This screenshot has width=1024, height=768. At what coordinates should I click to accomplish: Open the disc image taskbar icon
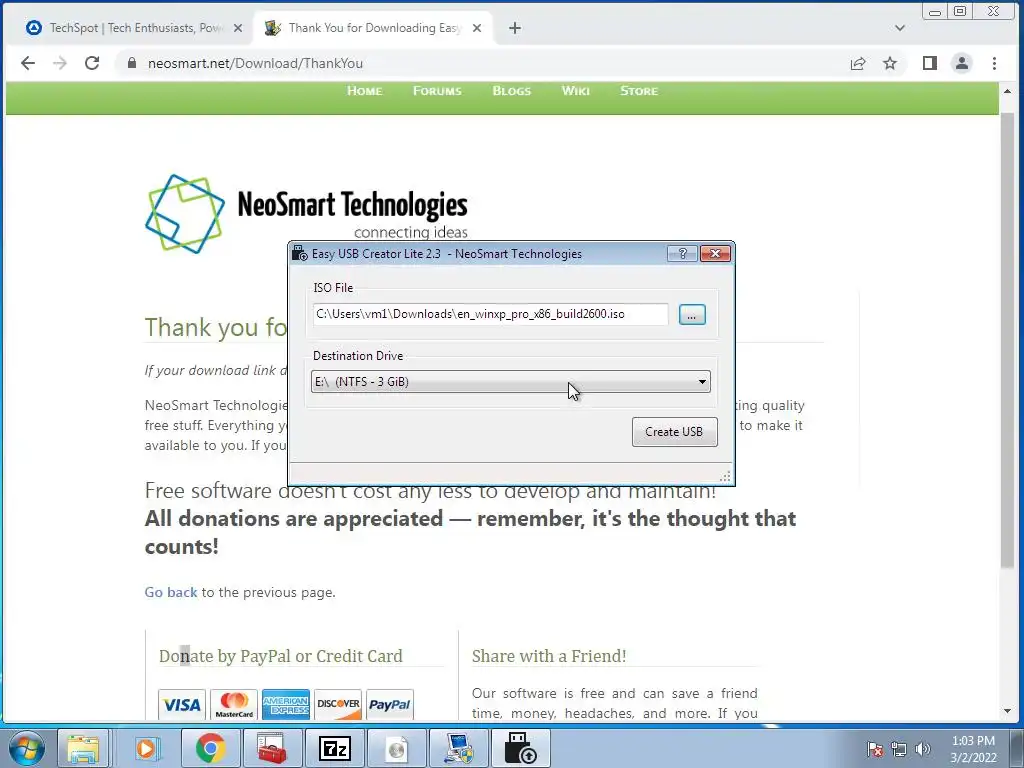(x=397, y=748)
